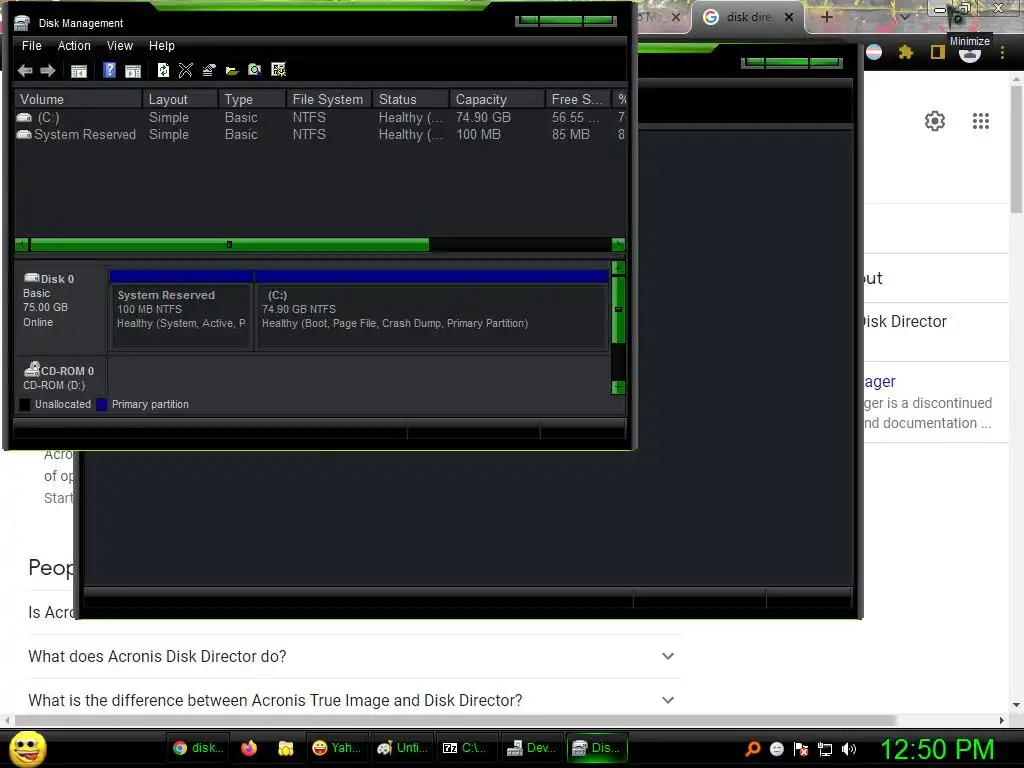Click the vertical scrollbar thumb in disk pane
The image size is (1024, 768).
click(618, 310)
